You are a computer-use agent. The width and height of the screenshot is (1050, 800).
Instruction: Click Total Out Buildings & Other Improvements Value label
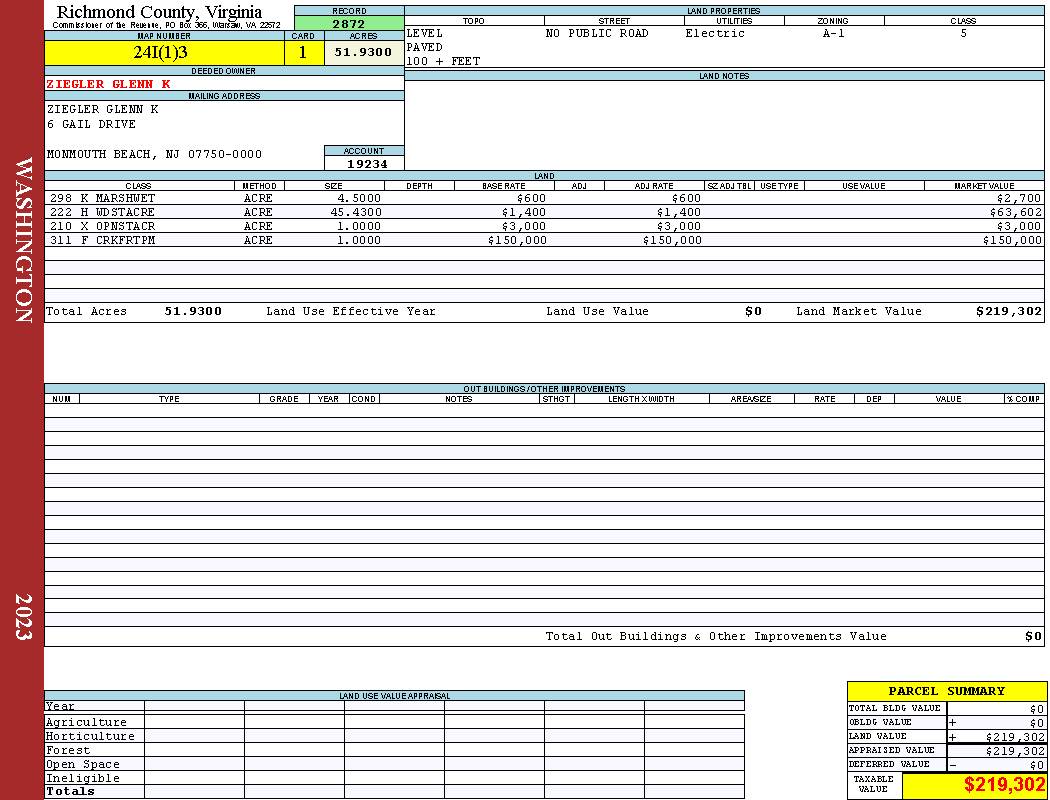tap(716, 637)
